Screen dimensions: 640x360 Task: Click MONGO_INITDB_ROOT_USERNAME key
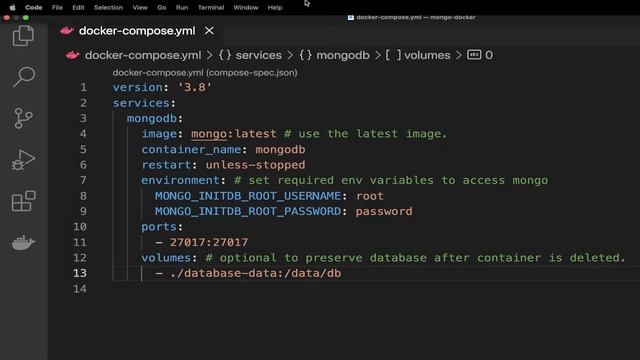248,196
